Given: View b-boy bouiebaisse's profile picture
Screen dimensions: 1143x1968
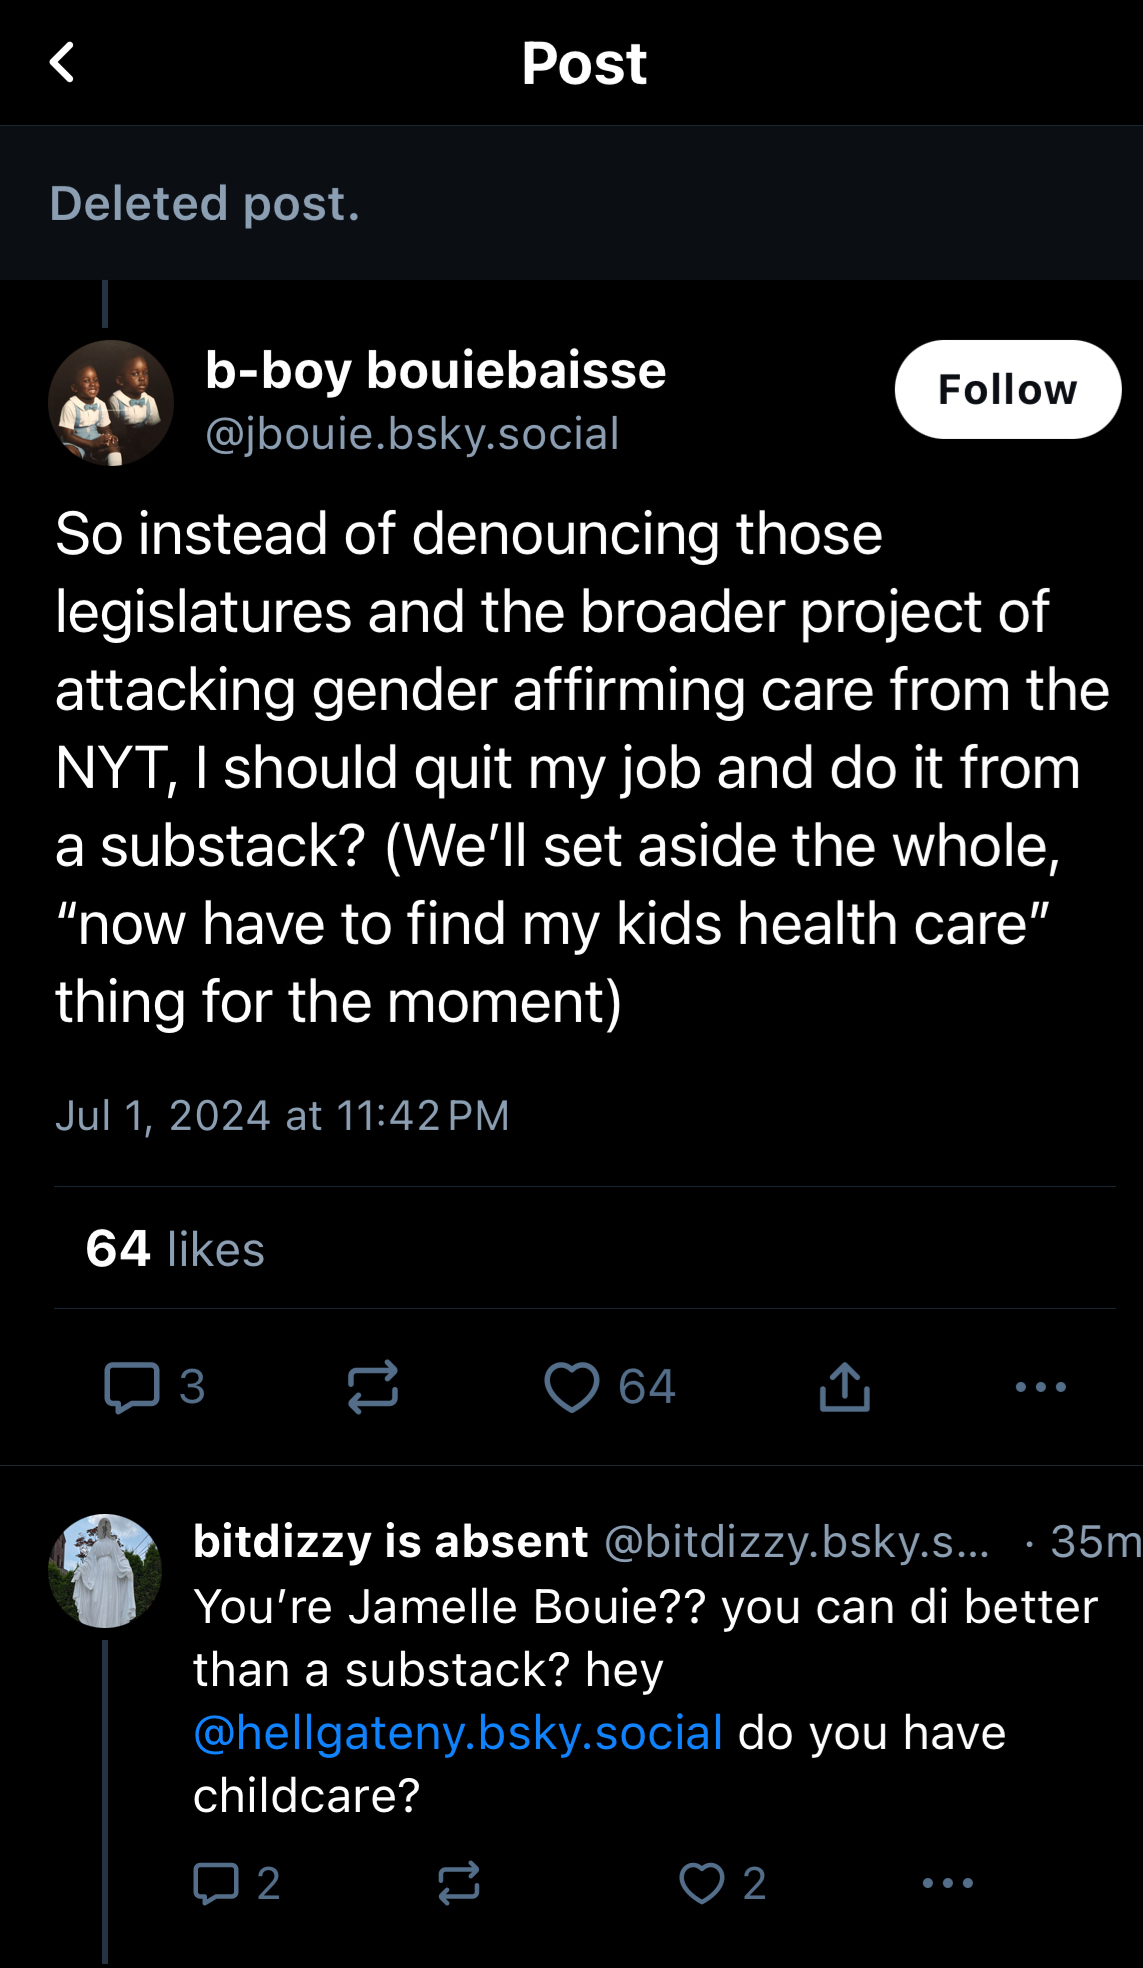Looking at the screenshot, I should pos(111,403).
